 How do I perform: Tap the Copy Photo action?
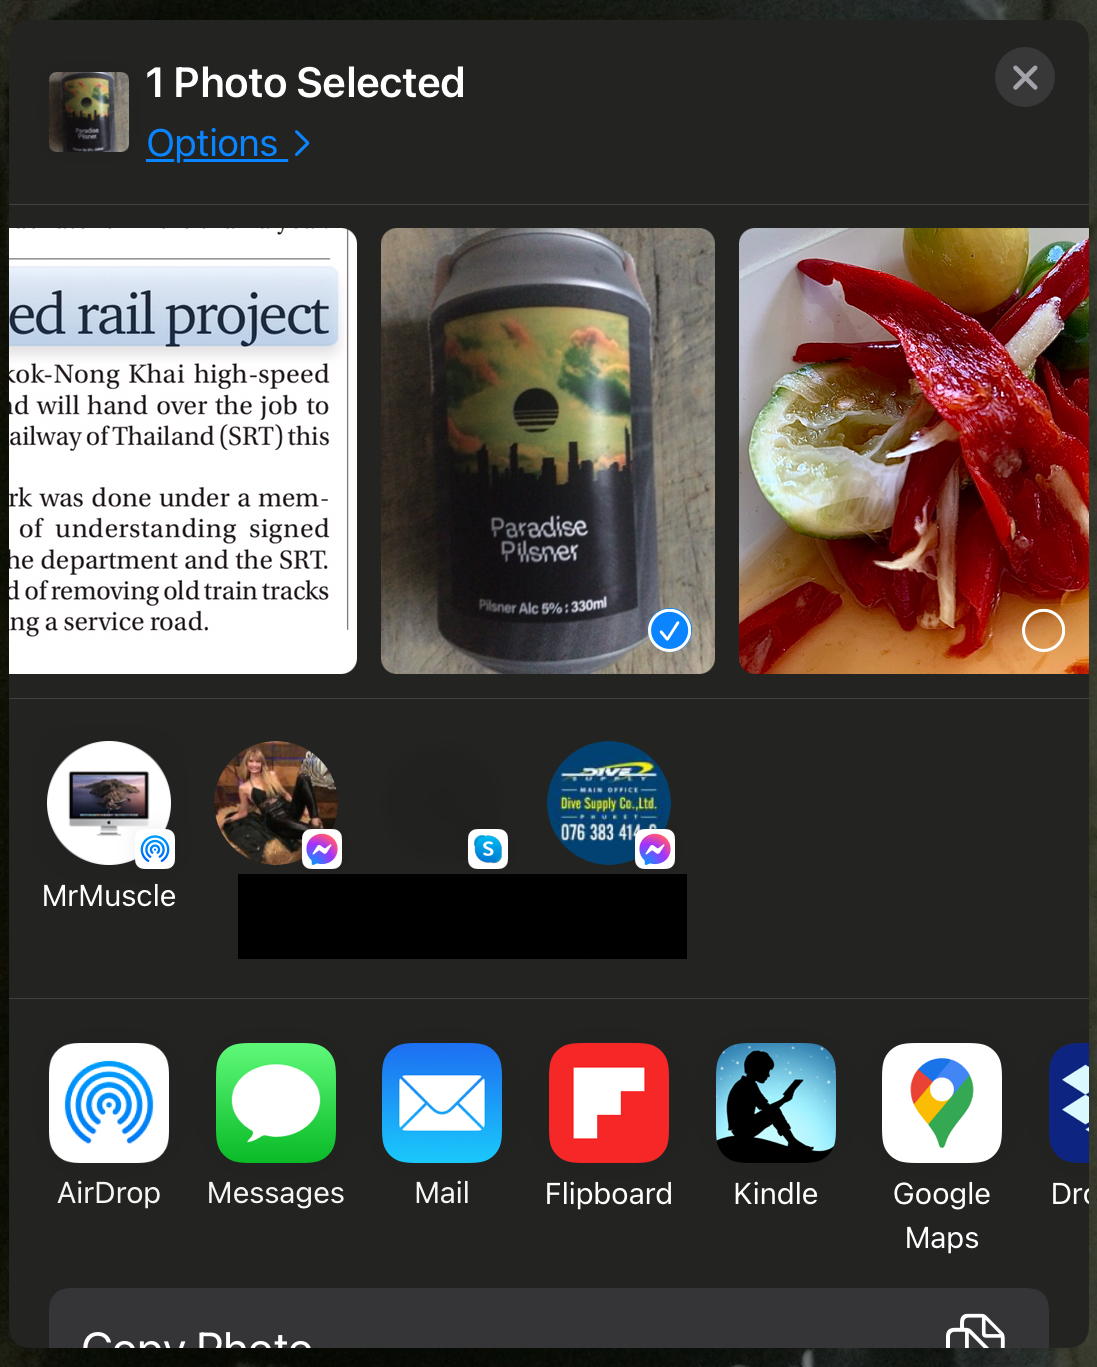pyautogui.click(x=549, y=1318)
